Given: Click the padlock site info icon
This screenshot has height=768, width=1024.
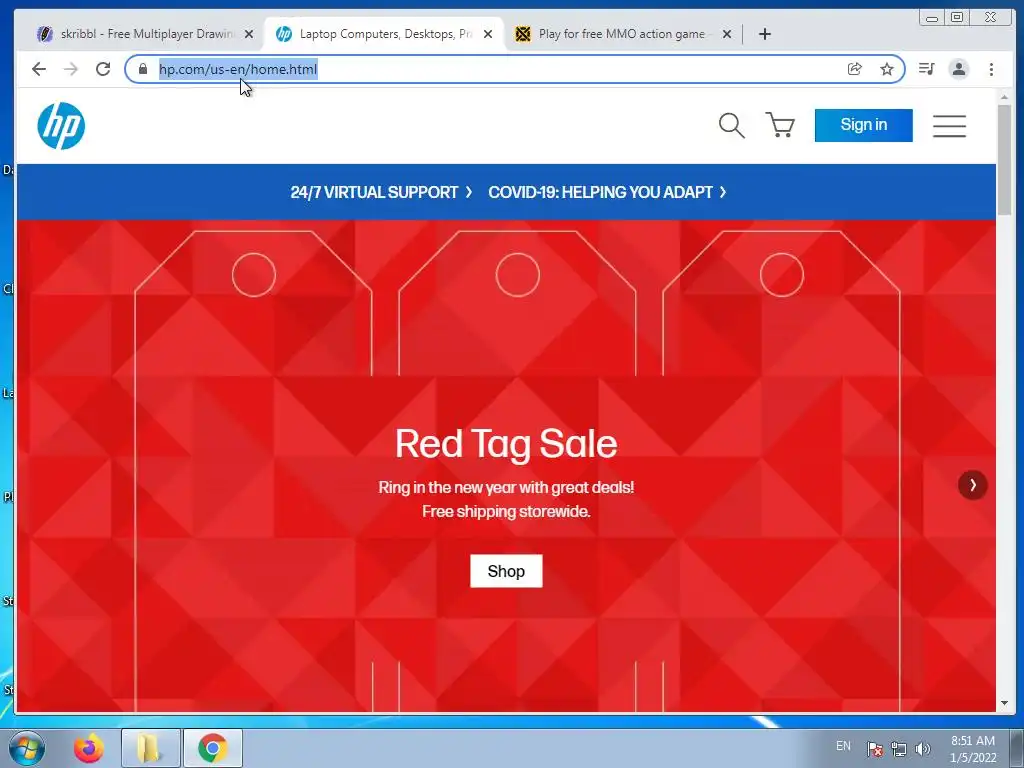Looking at the screenshot, I should 143,69.
